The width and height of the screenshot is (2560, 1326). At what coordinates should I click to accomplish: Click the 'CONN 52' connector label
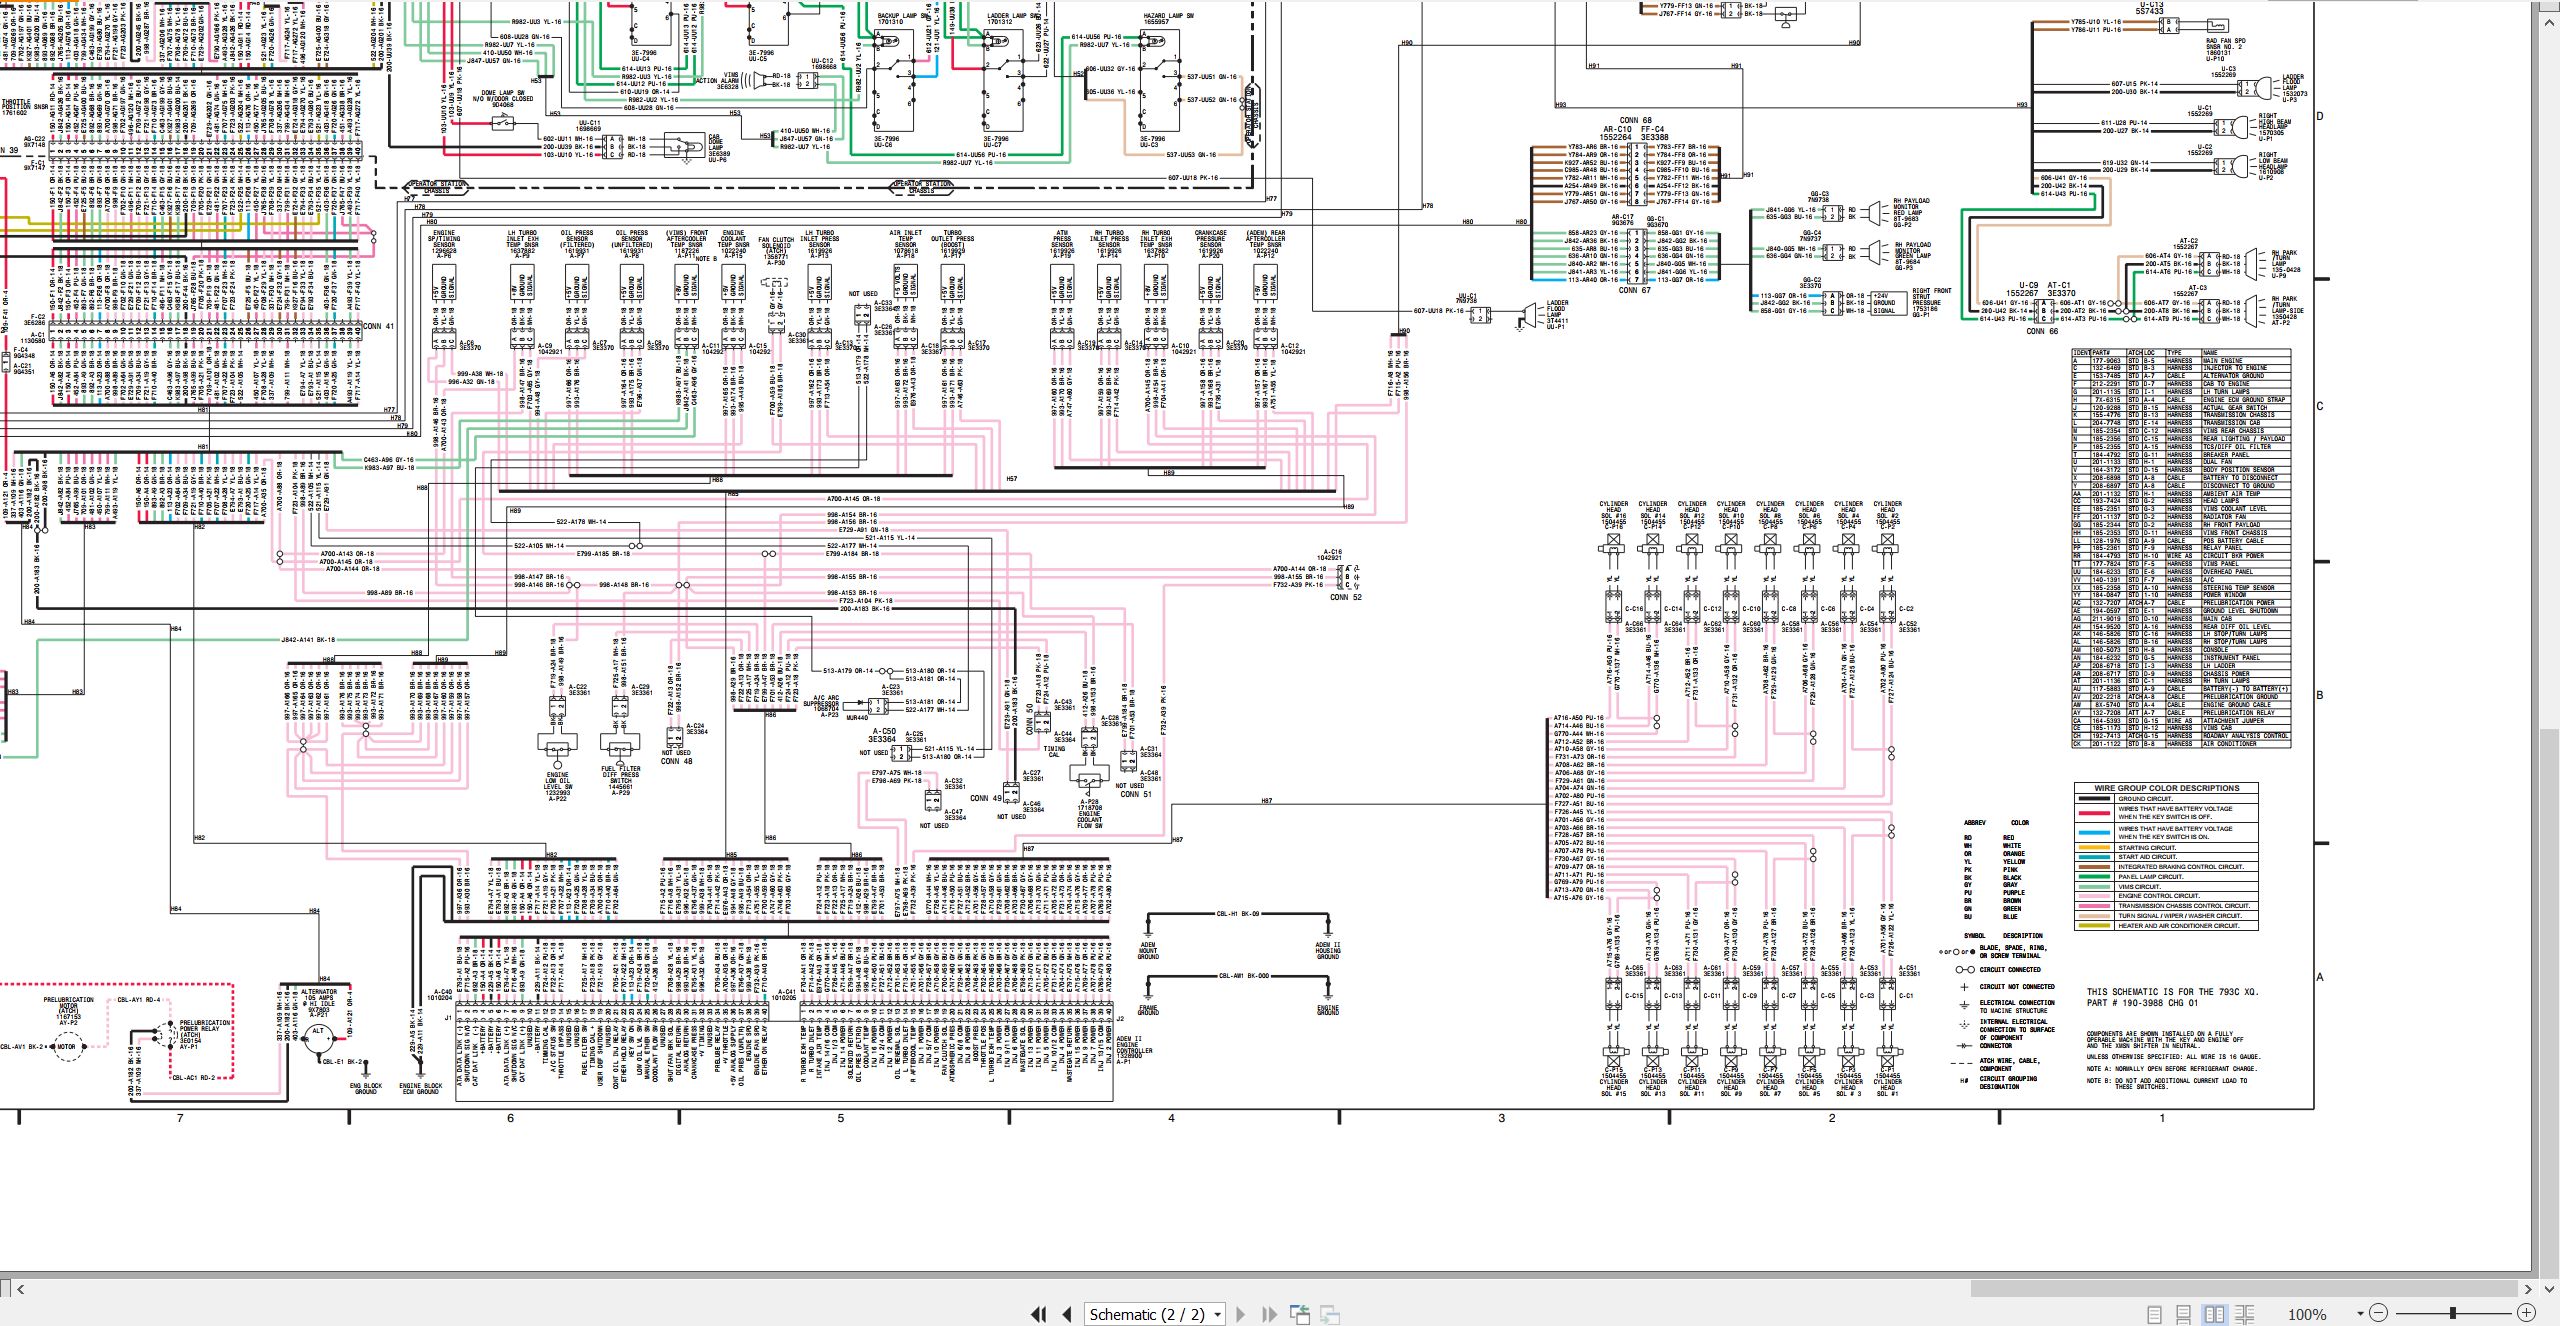pos(1346,597)
